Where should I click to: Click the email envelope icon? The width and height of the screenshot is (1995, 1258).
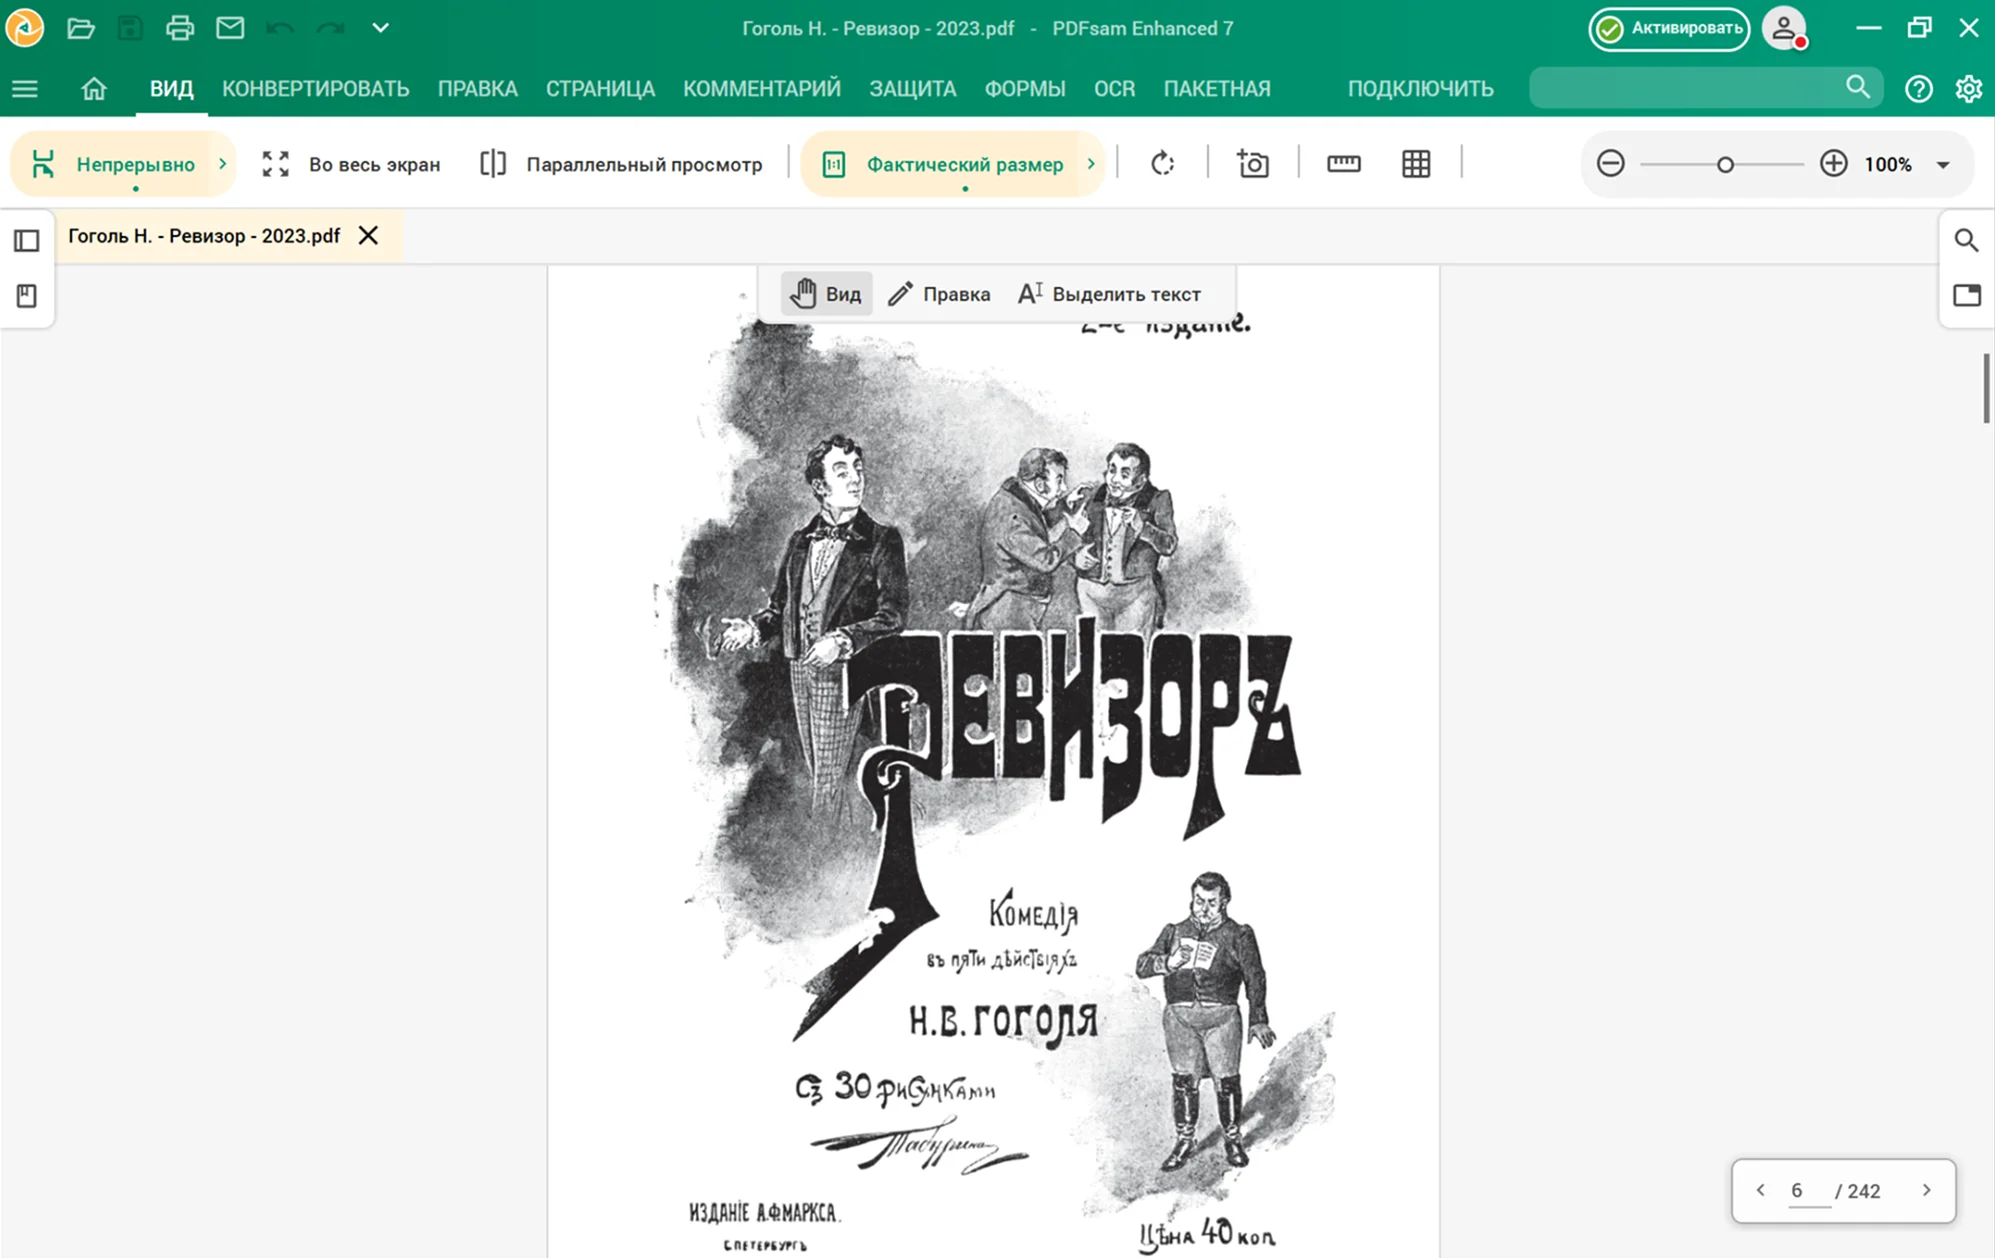point(230,28)
